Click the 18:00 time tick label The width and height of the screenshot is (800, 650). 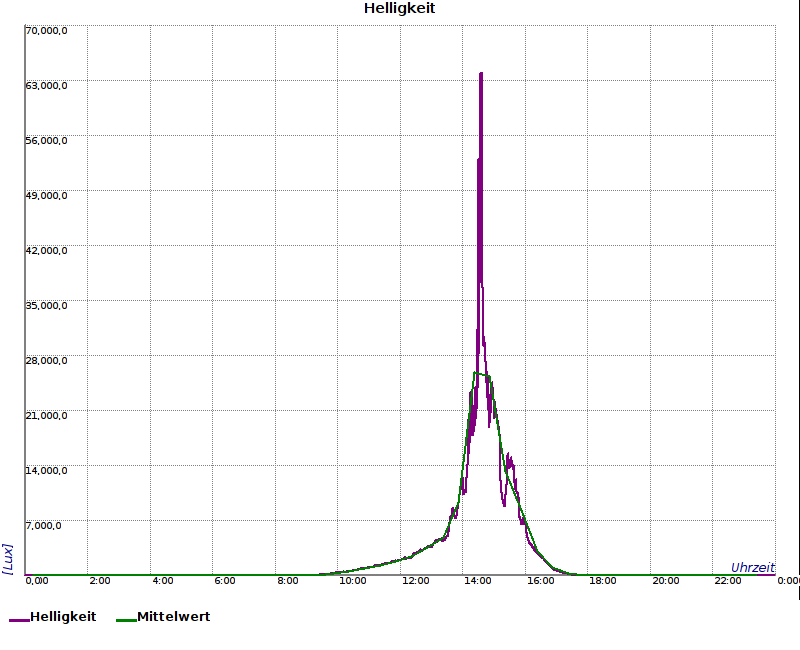point(603,581)
